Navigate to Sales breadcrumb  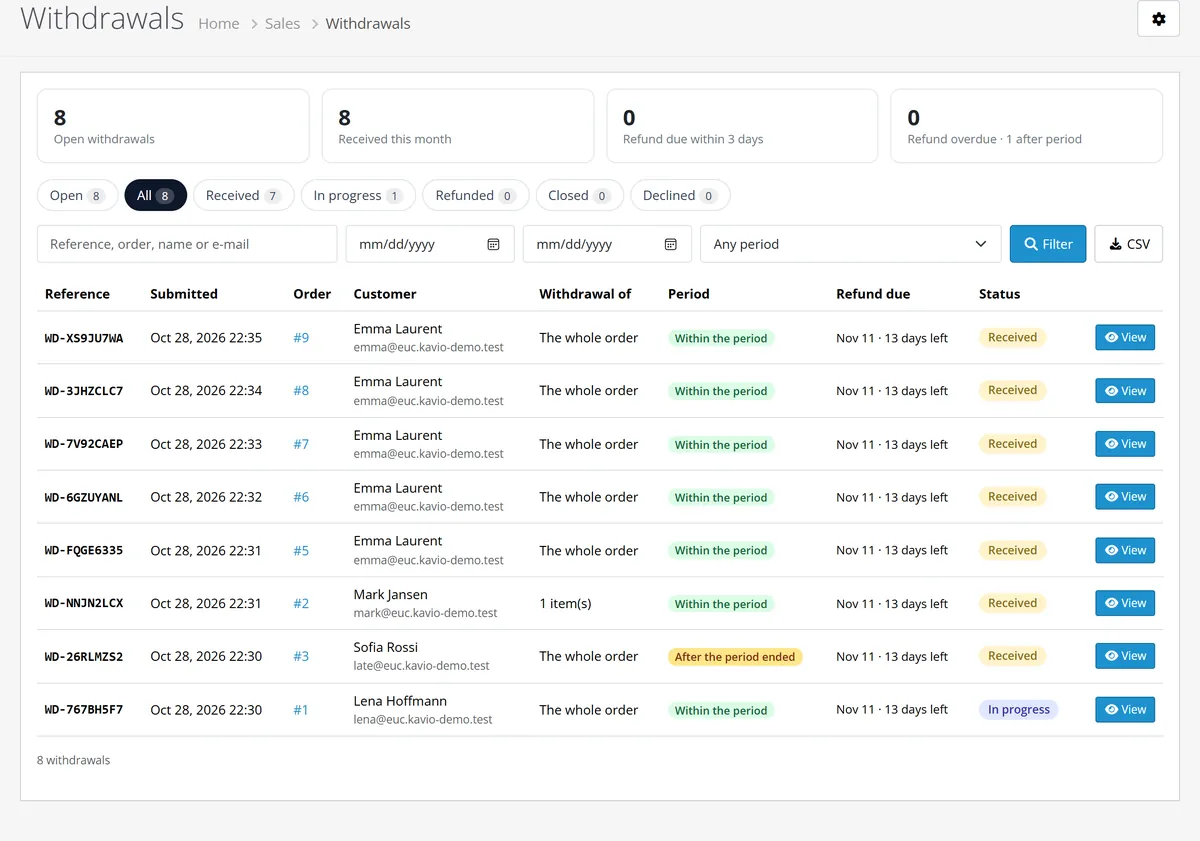tap(283, 23)
